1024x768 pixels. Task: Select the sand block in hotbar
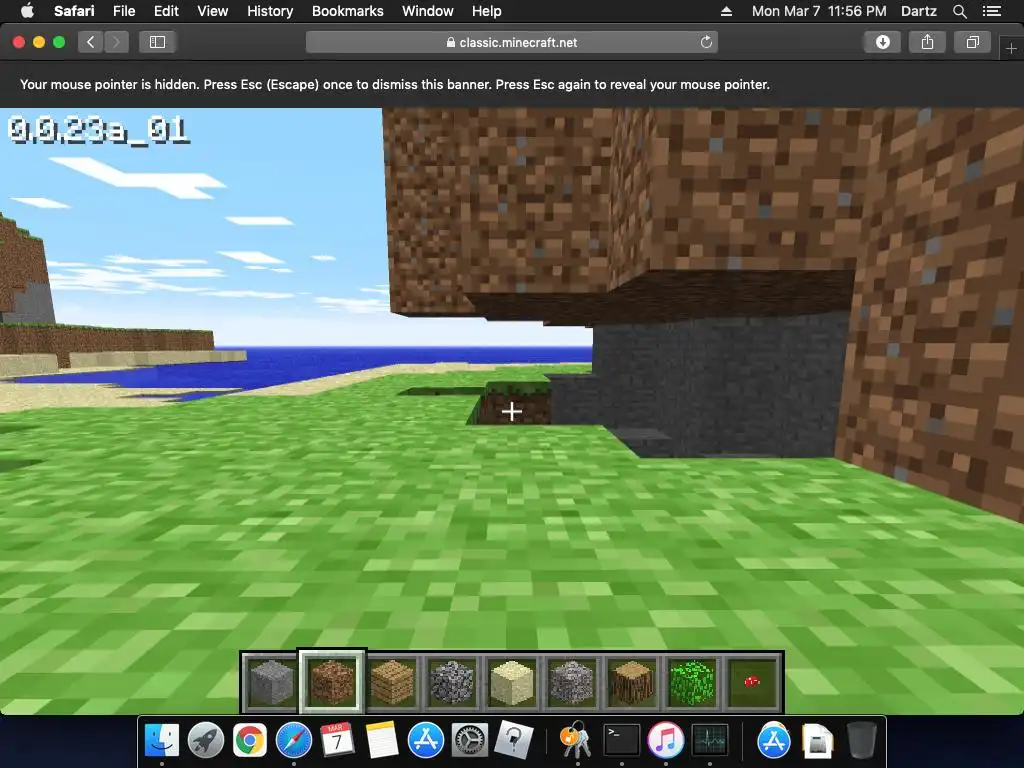512,682
